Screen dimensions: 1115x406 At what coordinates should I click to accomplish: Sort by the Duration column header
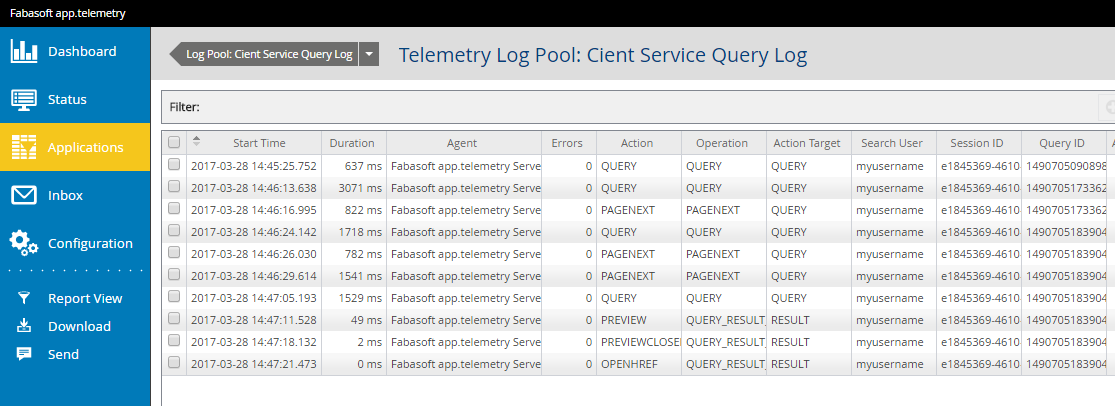[352, 143]
